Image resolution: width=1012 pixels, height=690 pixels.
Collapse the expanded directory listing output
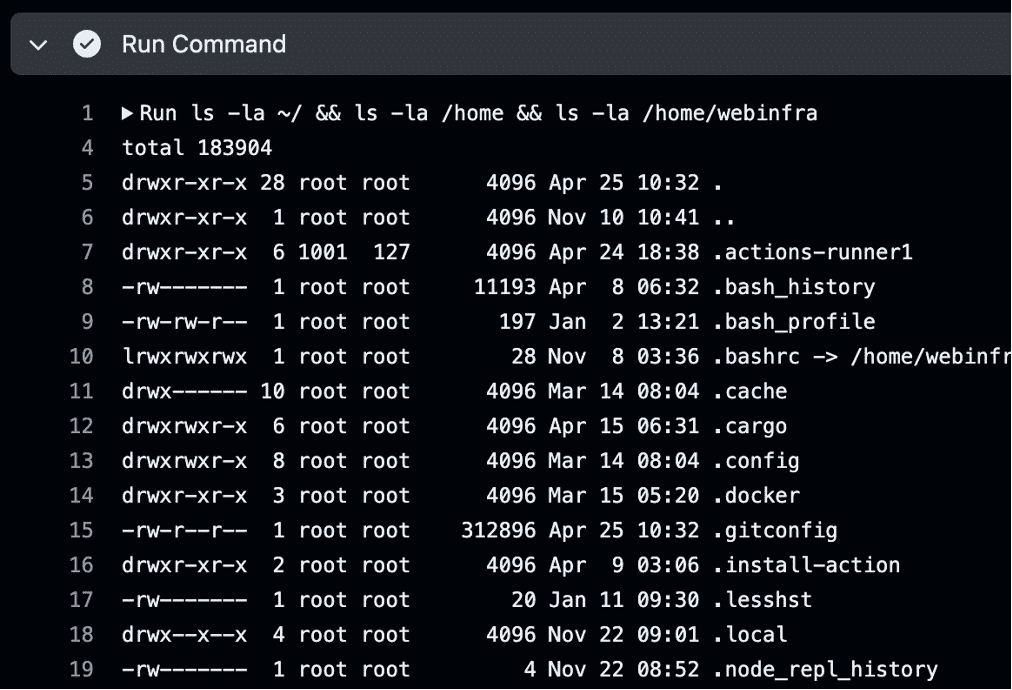[128, 113]
